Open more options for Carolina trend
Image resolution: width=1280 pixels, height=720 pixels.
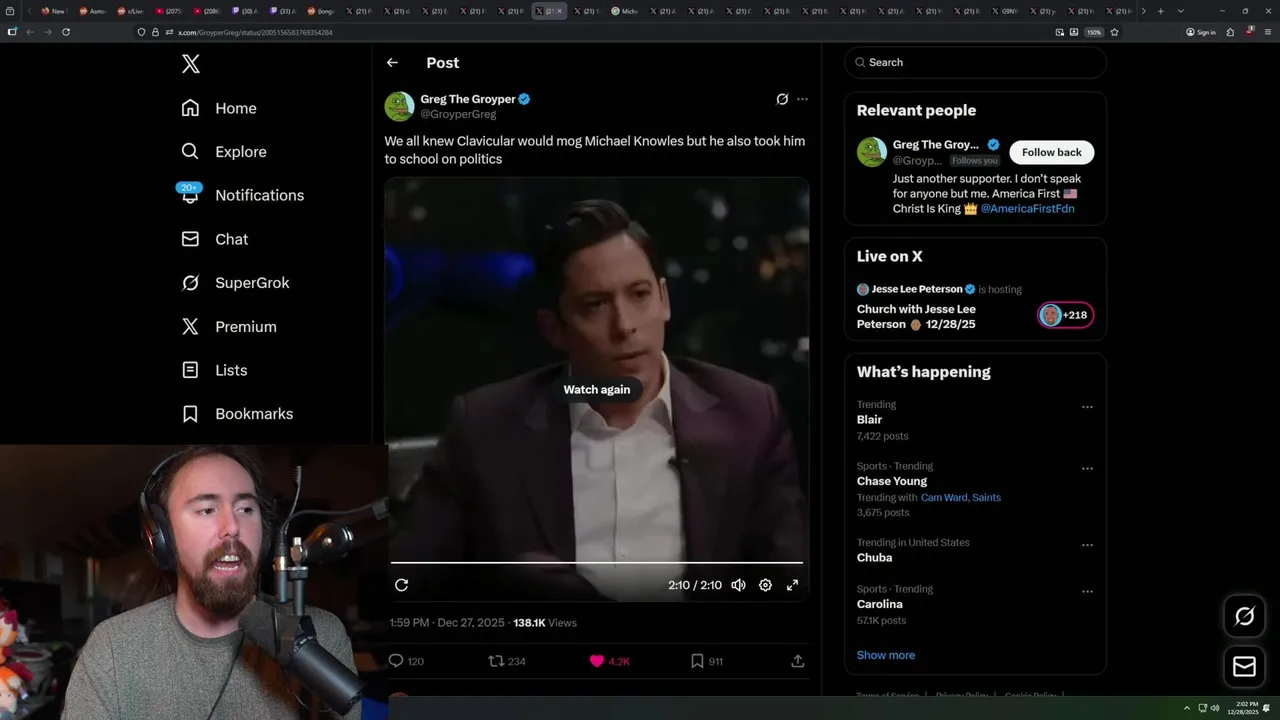pos(1087,591)
